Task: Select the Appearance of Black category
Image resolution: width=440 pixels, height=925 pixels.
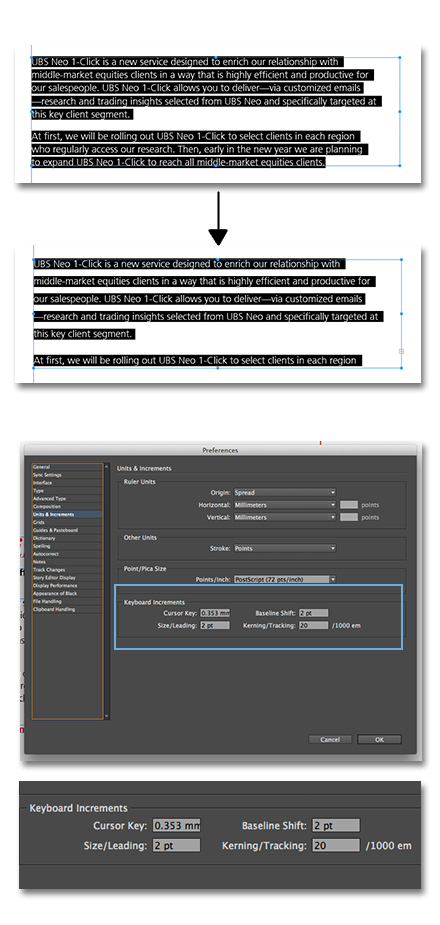Action: (67, 593)
